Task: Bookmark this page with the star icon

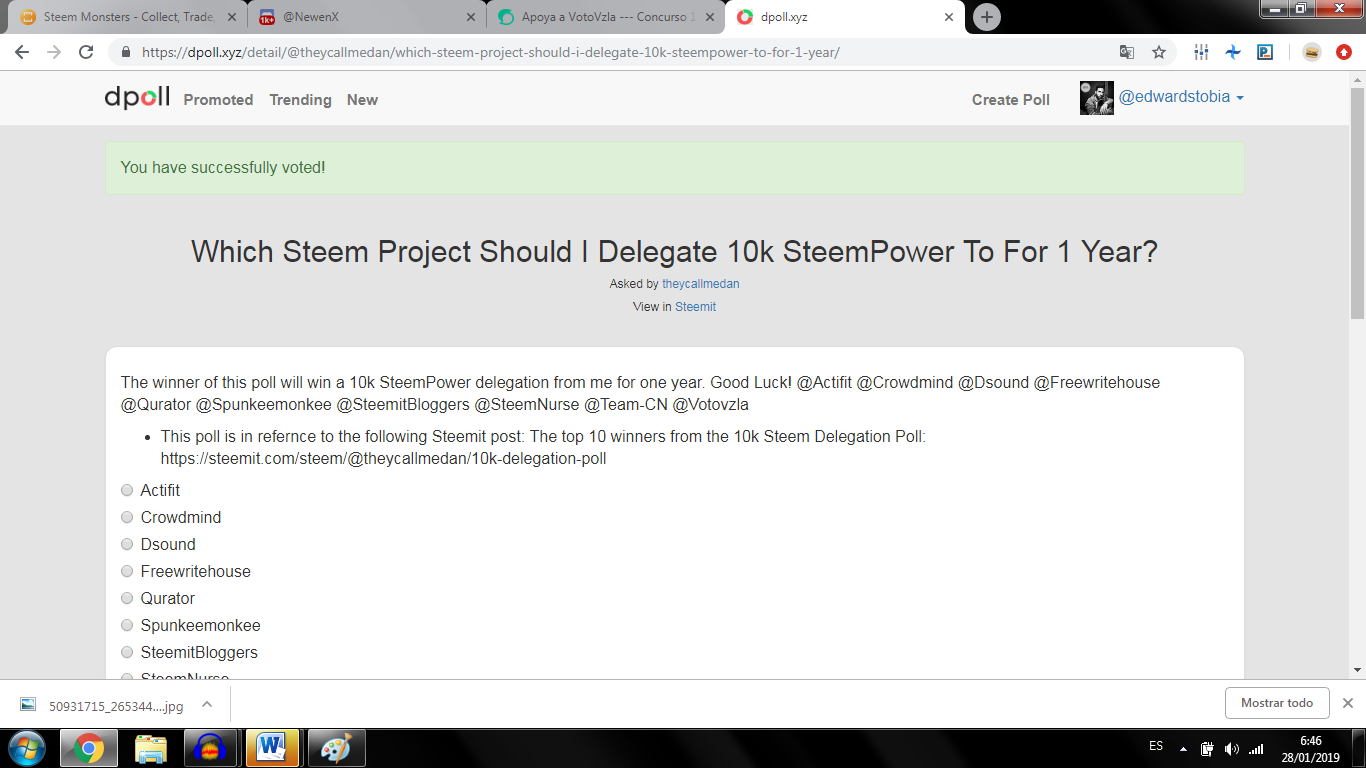Action: coord(1159,52)
